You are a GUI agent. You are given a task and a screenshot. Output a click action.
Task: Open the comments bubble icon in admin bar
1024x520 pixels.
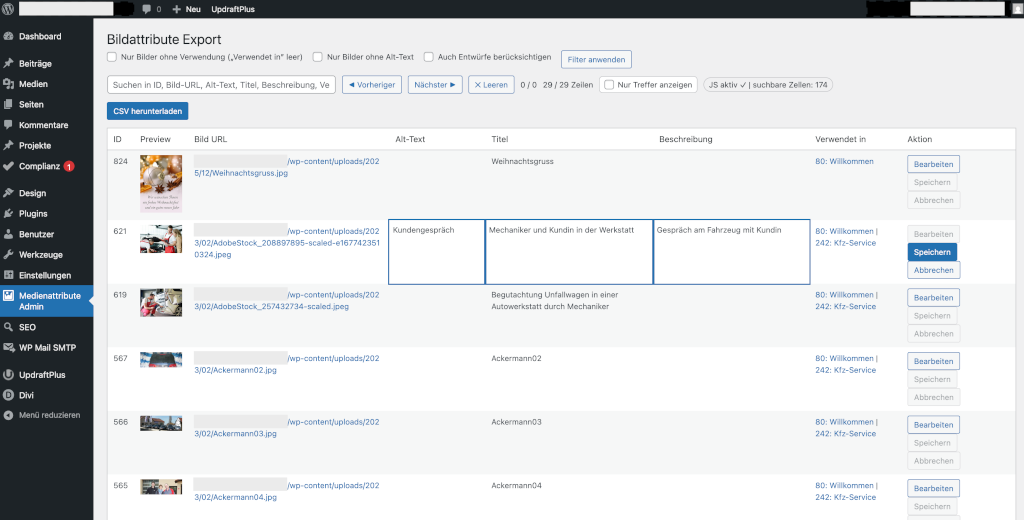click(x=147, y=9)
